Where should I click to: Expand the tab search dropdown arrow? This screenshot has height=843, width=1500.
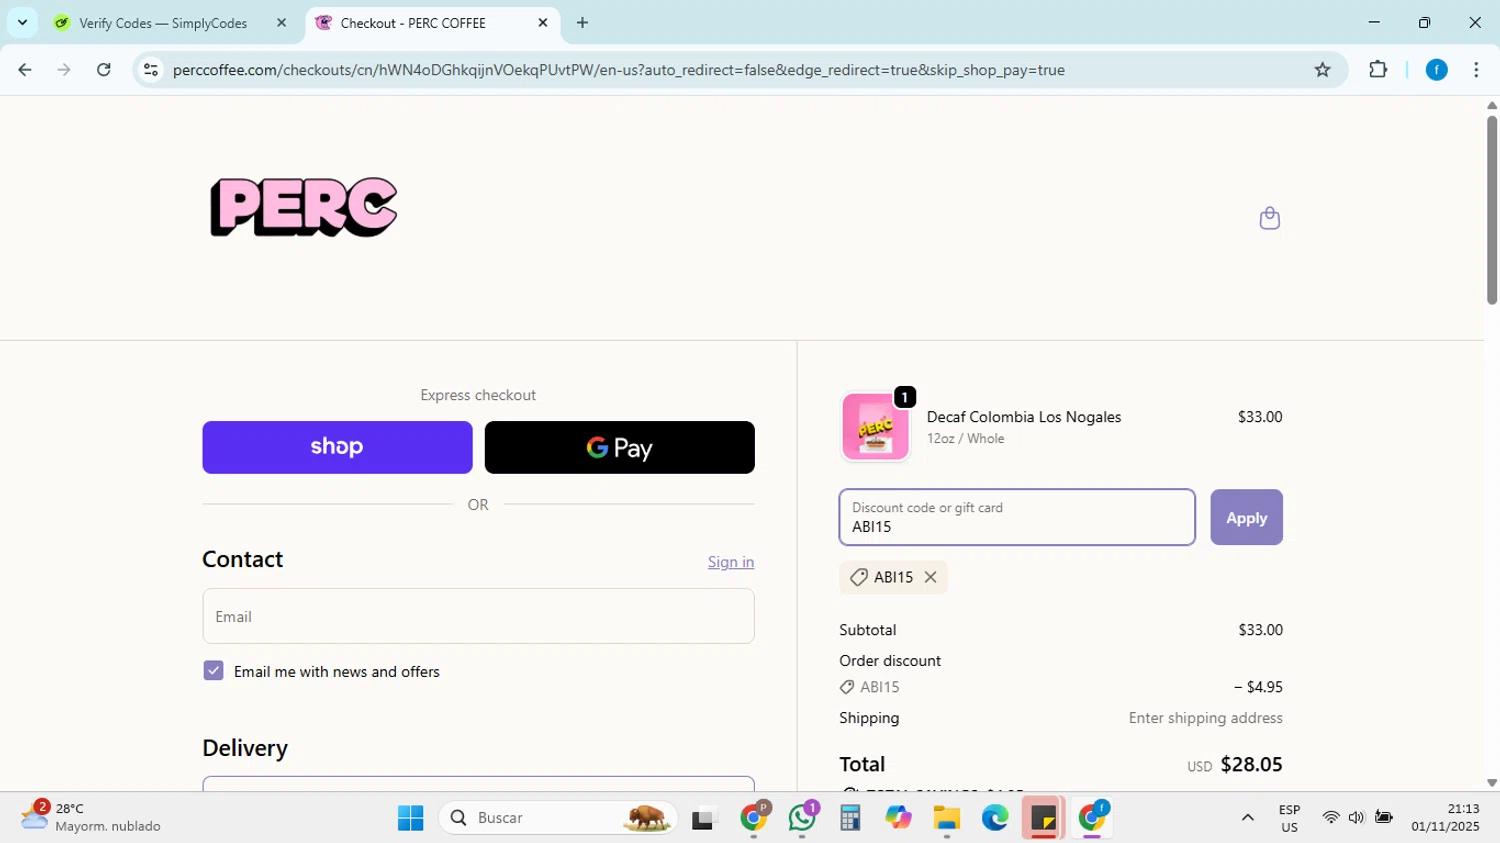click(22, 22)
